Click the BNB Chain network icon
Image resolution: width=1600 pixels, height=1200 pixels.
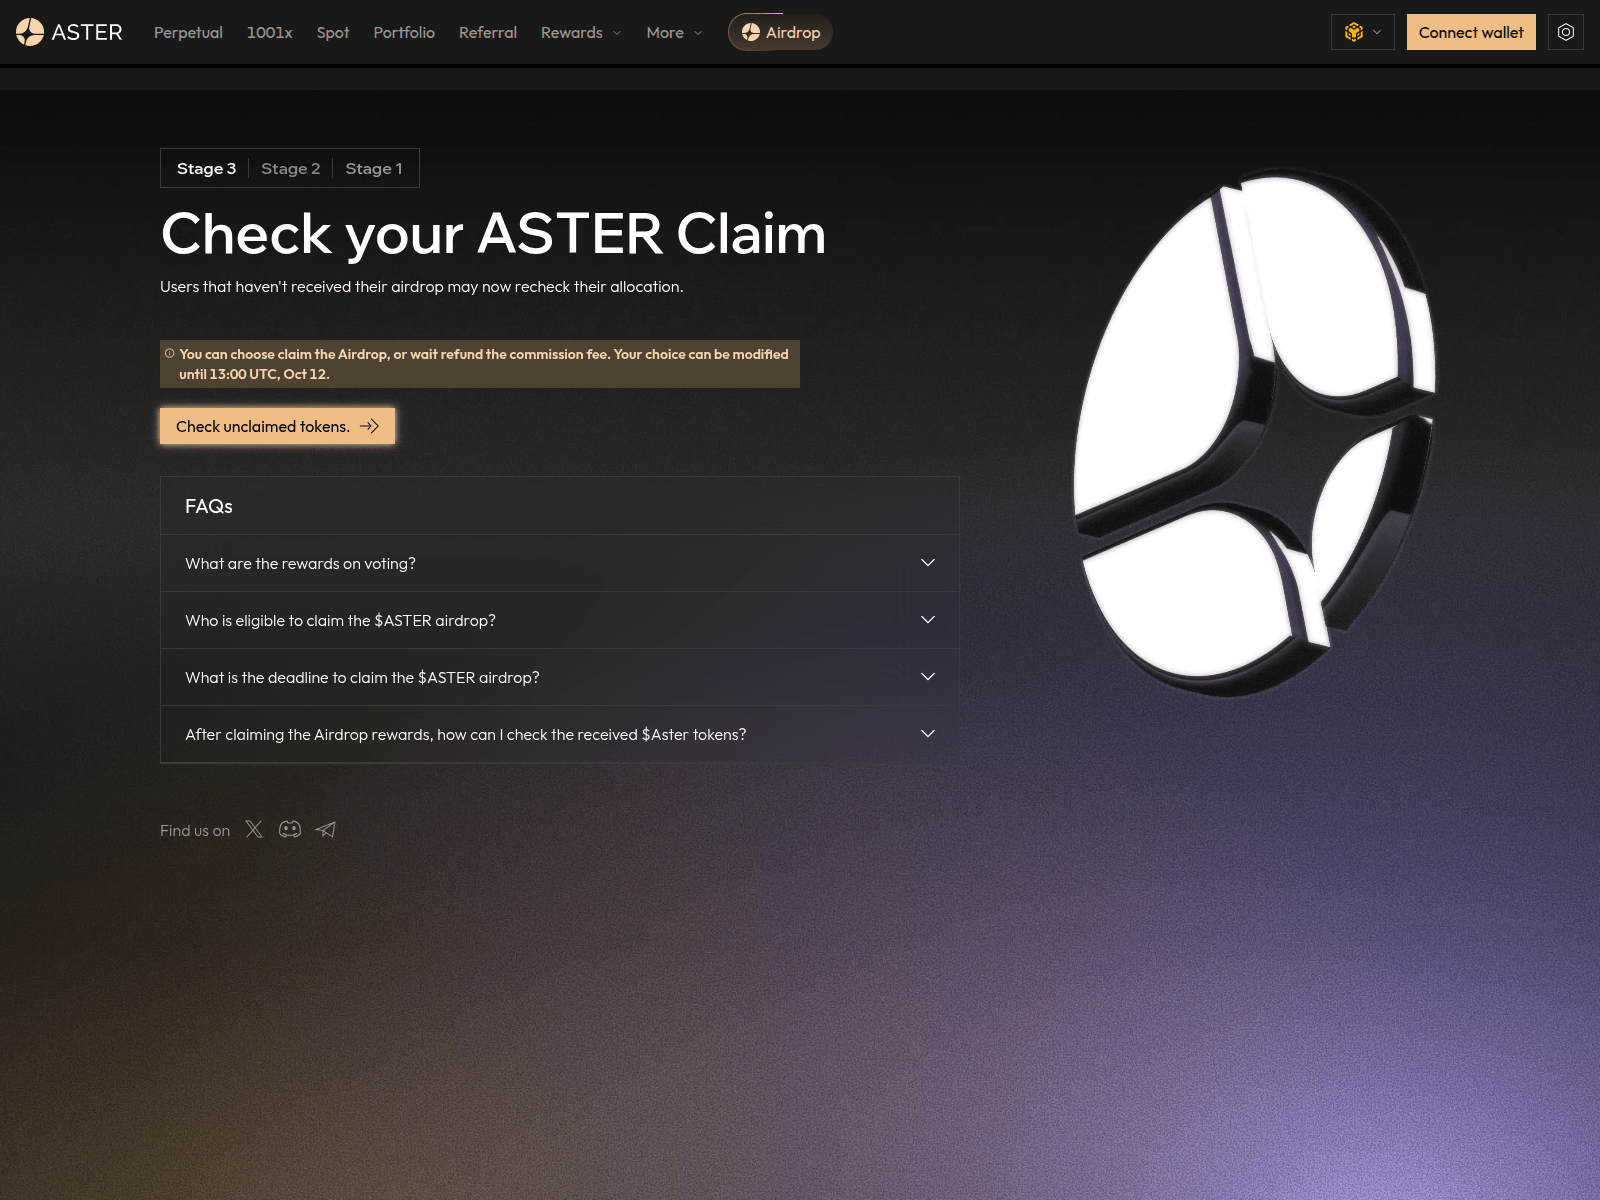(1354, 32)
